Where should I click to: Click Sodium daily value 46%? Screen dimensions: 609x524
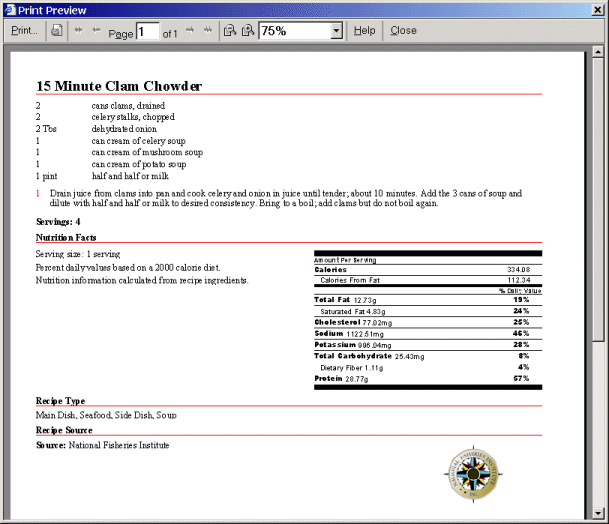521,333
